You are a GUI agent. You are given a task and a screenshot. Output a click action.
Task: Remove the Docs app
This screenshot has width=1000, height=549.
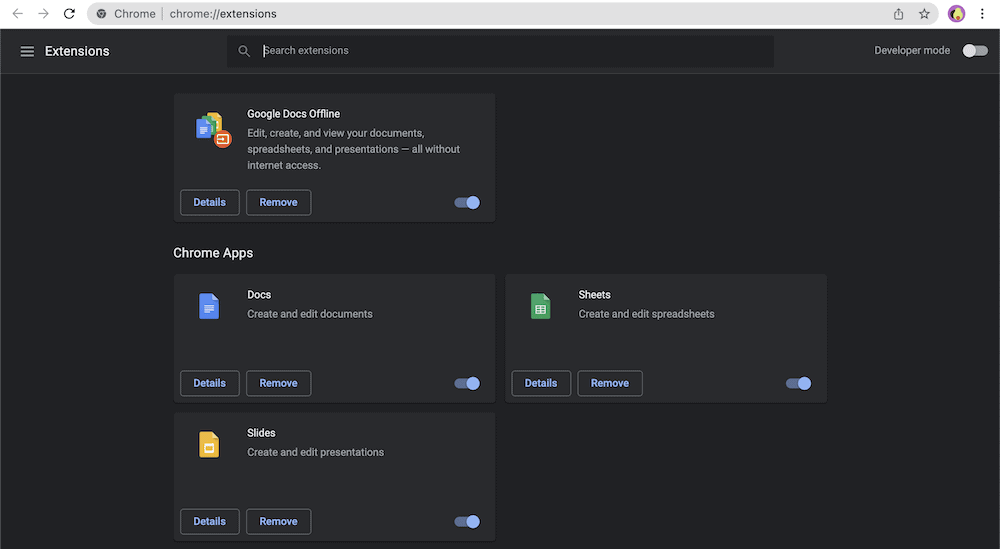pyautogui.click(x=279, y=383)
